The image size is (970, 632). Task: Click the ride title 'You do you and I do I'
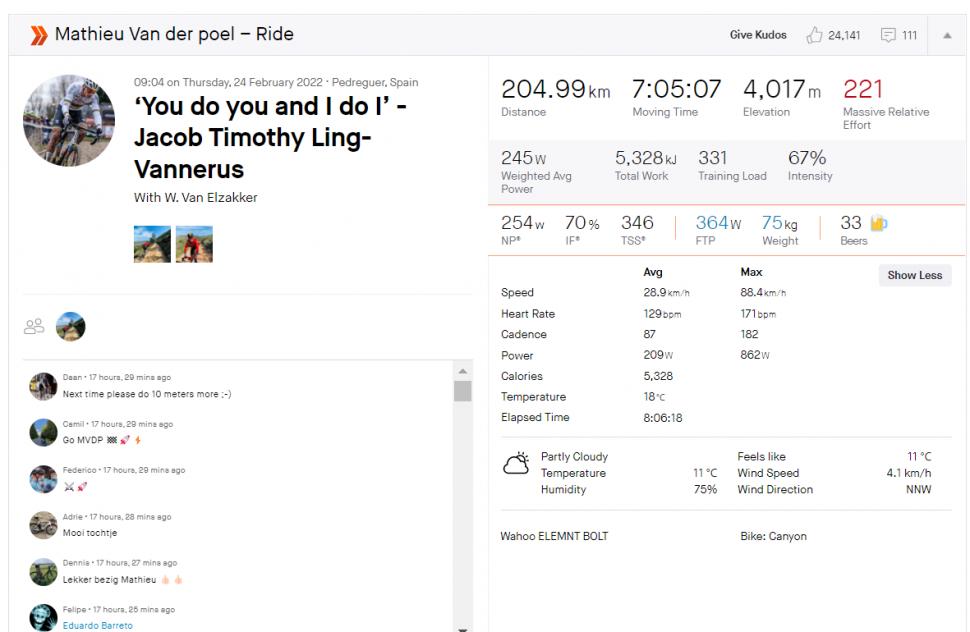(x=270, y=137)
